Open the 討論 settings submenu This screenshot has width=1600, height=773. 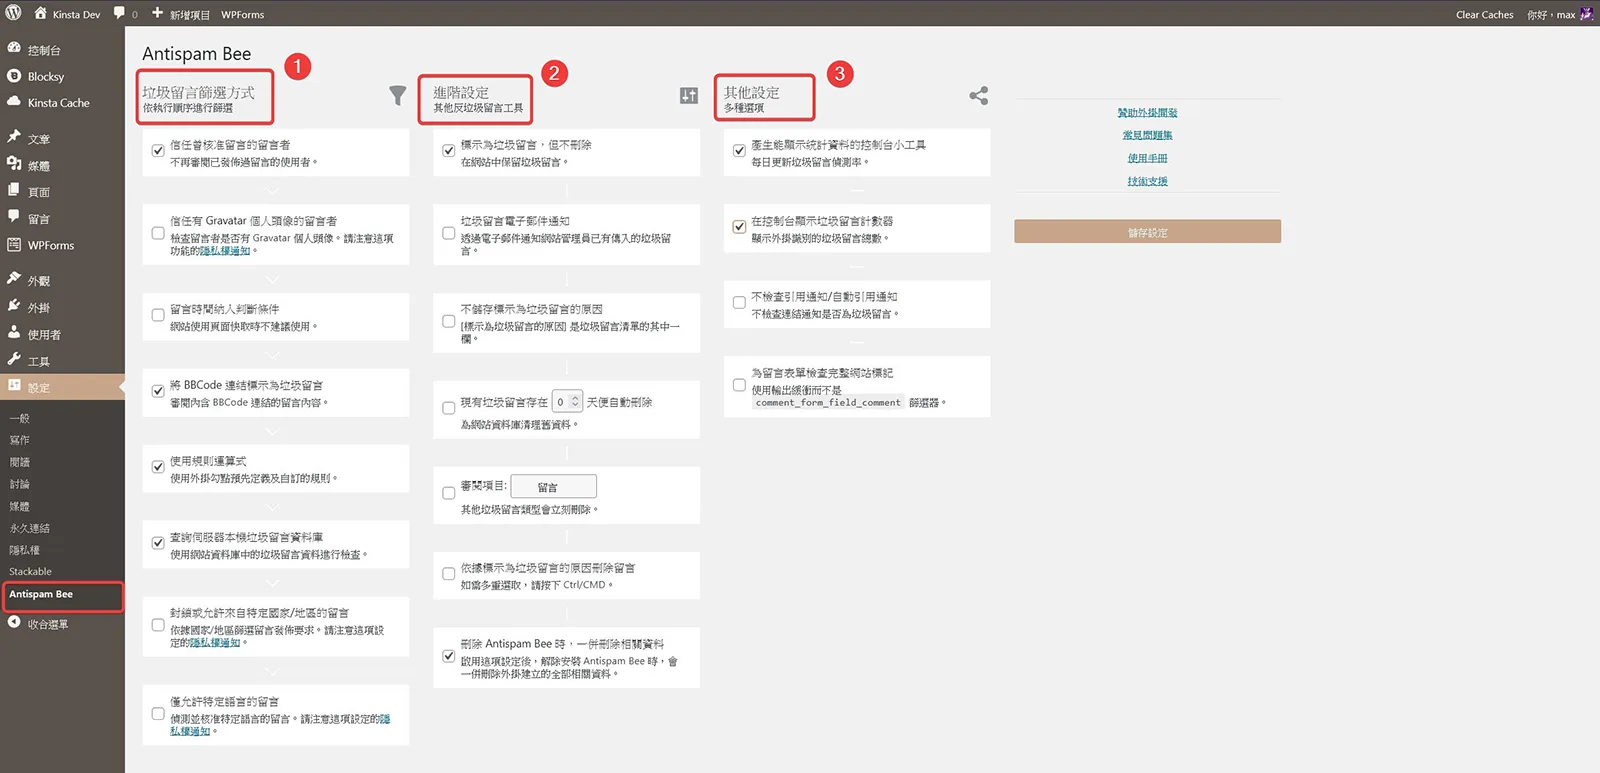pos(20,484)
